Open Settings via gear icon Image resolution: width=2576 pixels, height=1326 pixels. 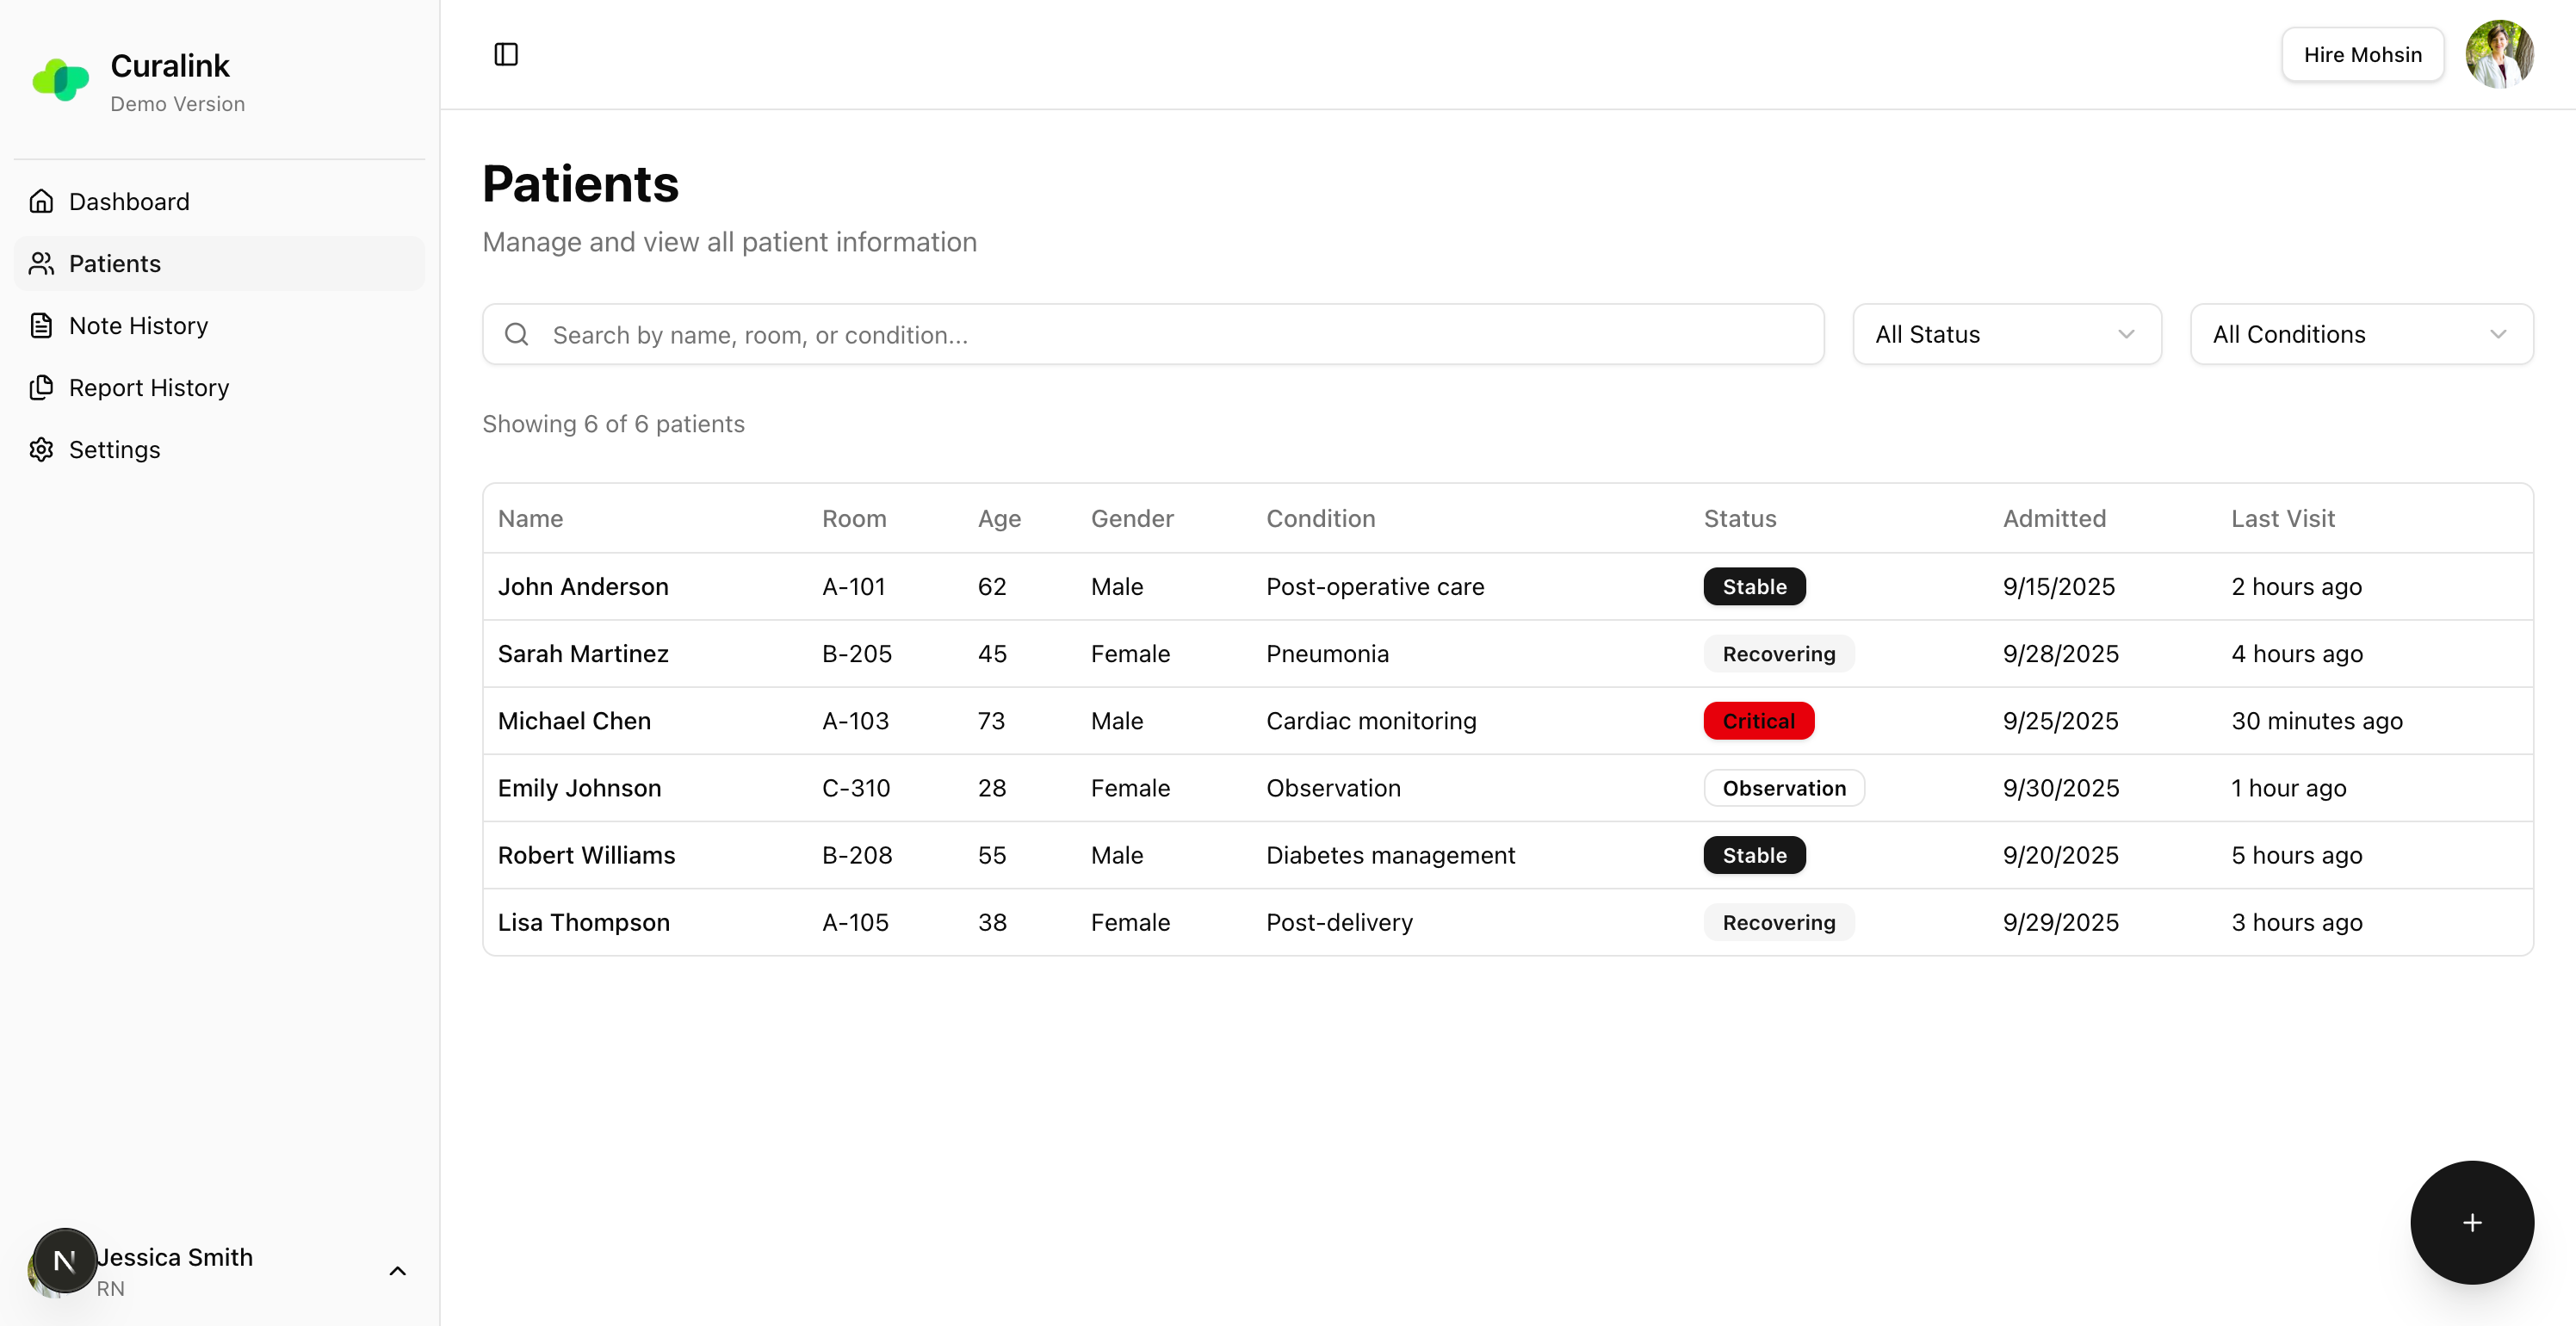point(41,449)
